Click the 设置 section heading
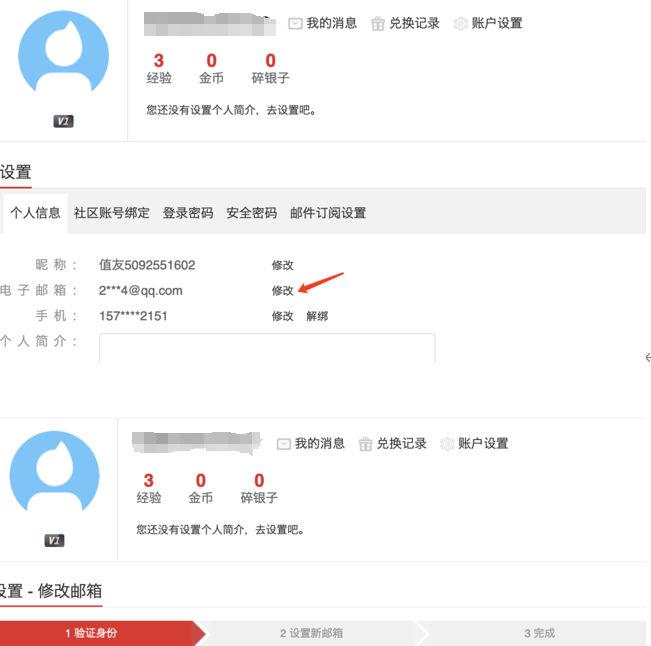Image resolution: width=651 pixels, height=646 pixels. 16,172
